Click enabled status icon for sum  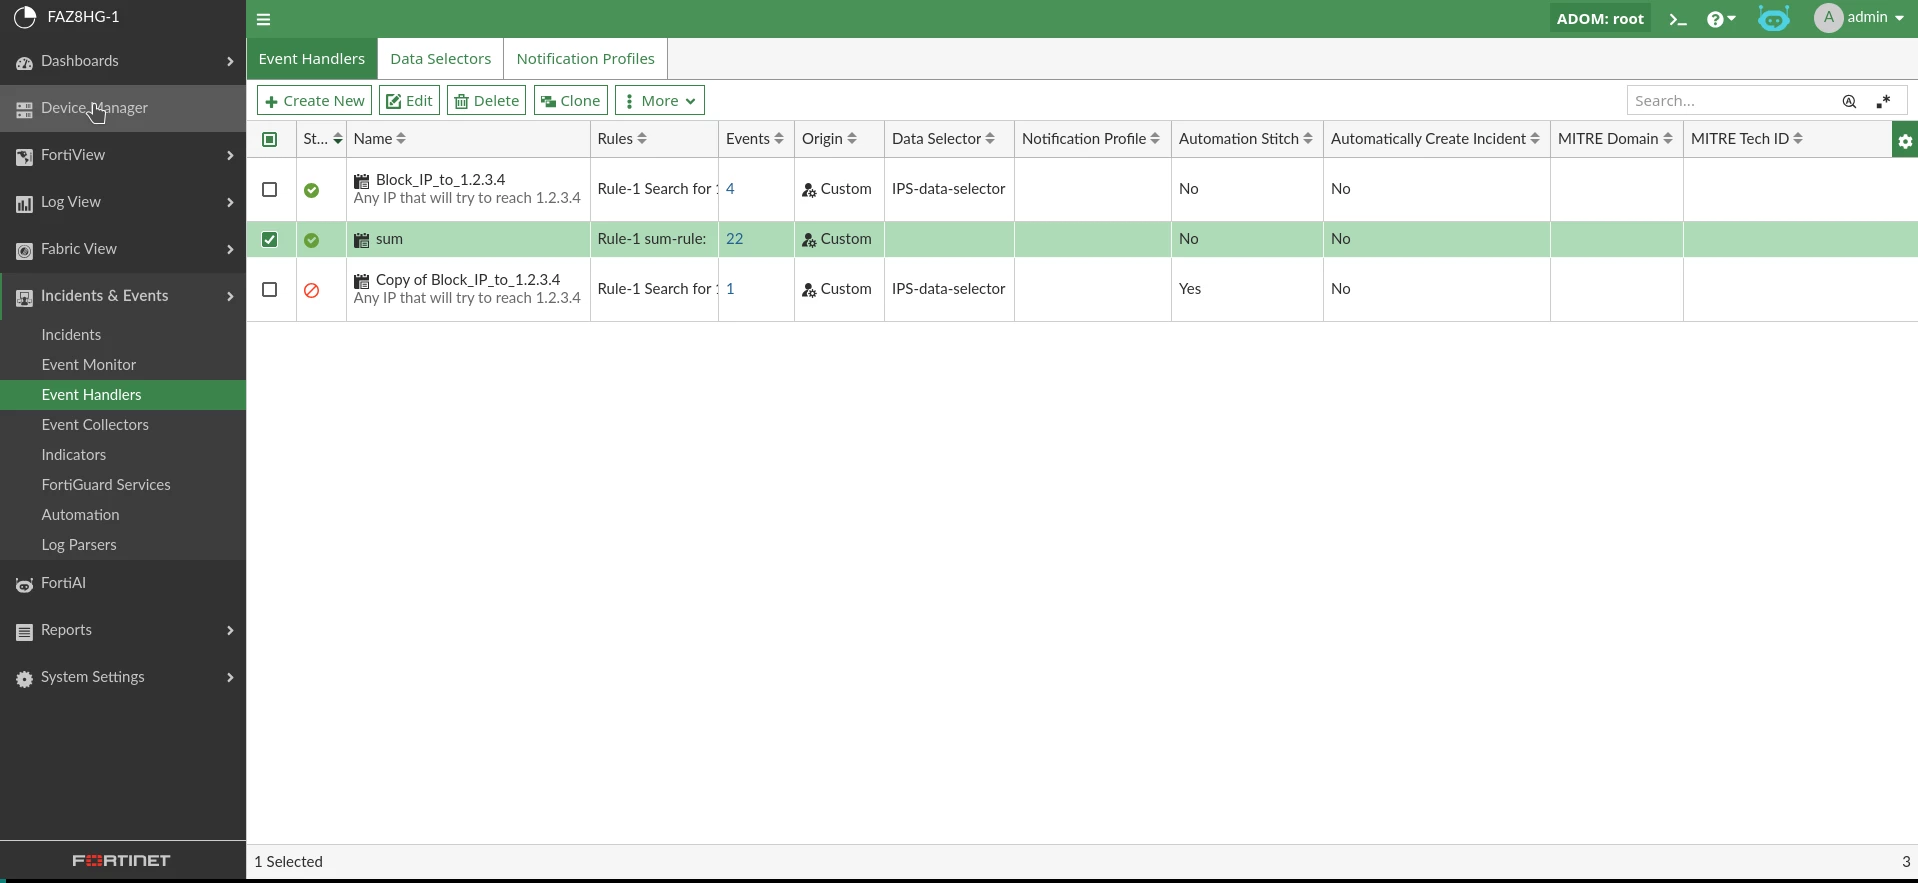coord(312,239)
